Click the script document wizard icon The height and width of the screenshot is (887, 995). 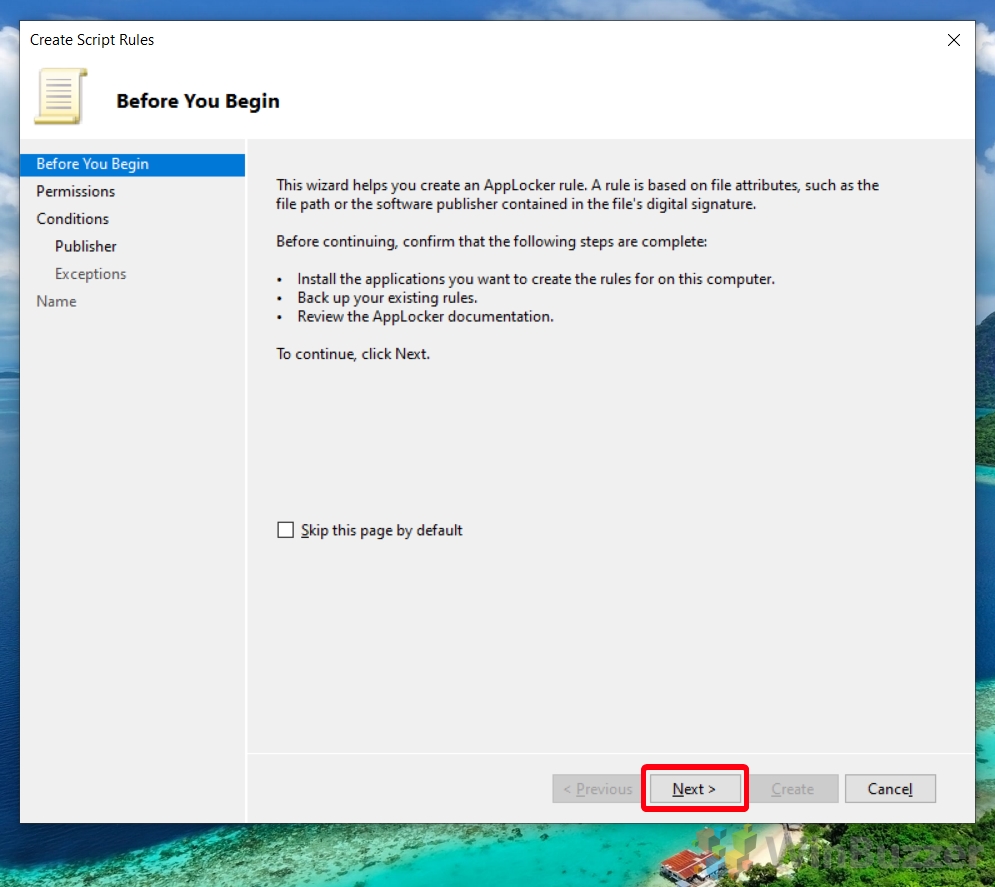click(x=60, y=96)
